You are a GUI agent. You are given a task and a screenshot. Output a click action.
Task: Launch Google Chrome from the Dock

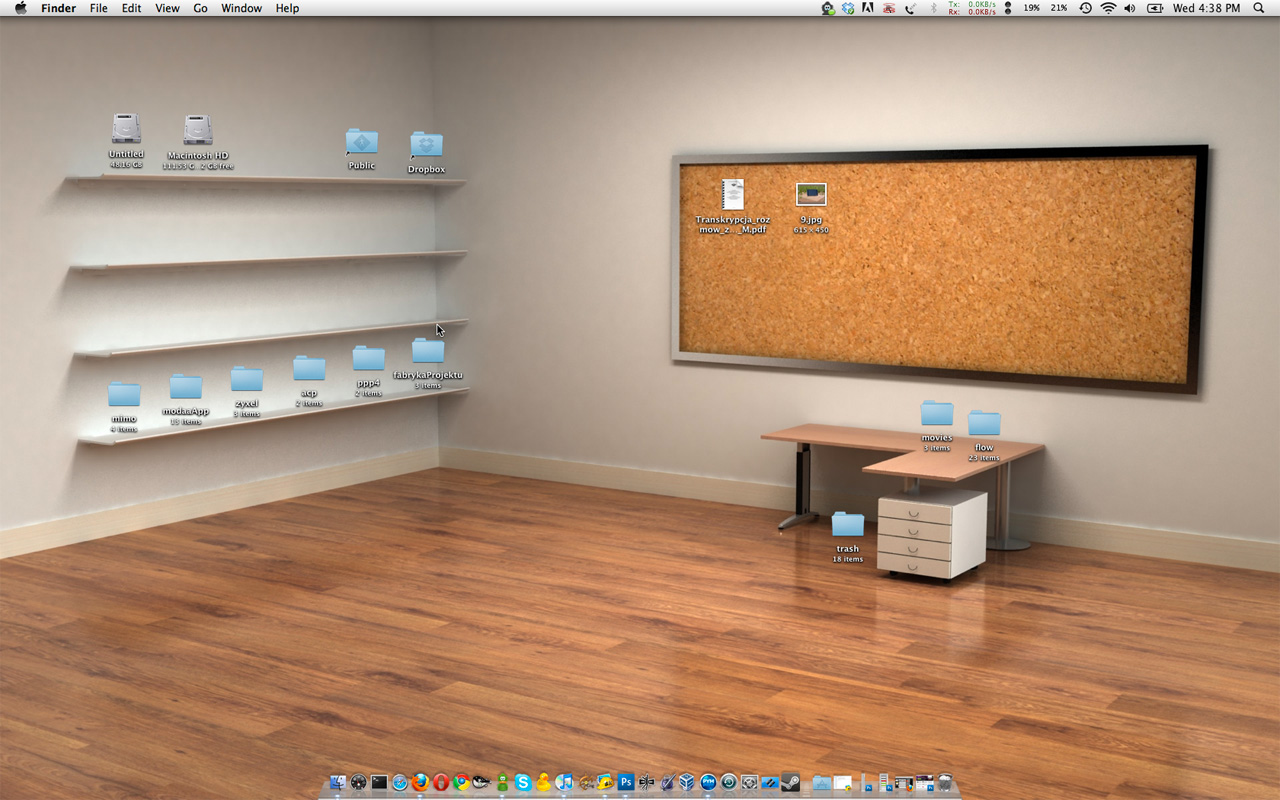[461, 782]
